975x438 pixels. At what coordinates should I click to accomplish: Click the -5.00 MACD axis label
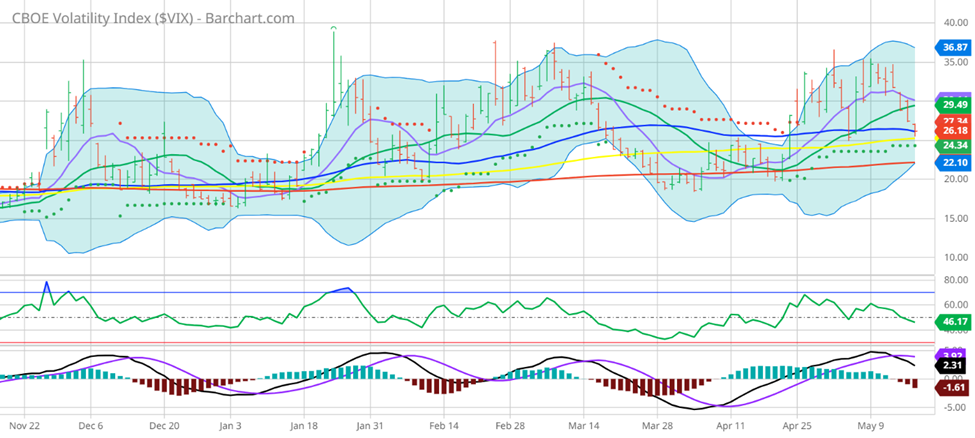[954, 407]
